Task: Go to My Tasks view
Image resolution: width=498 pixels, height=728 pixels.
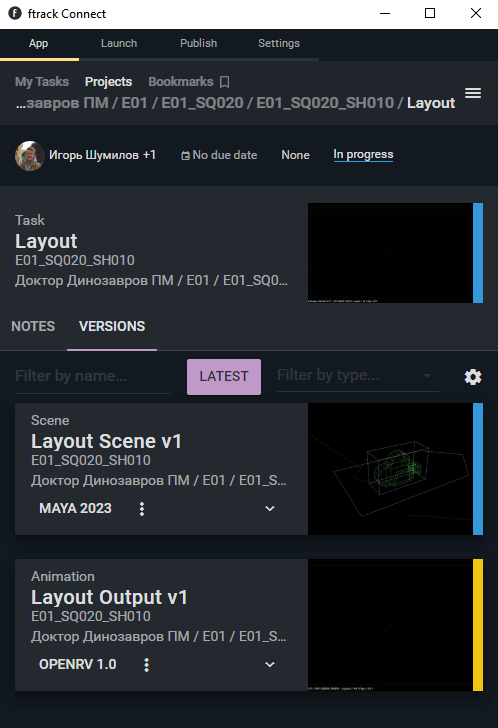Action: (42, 82)
